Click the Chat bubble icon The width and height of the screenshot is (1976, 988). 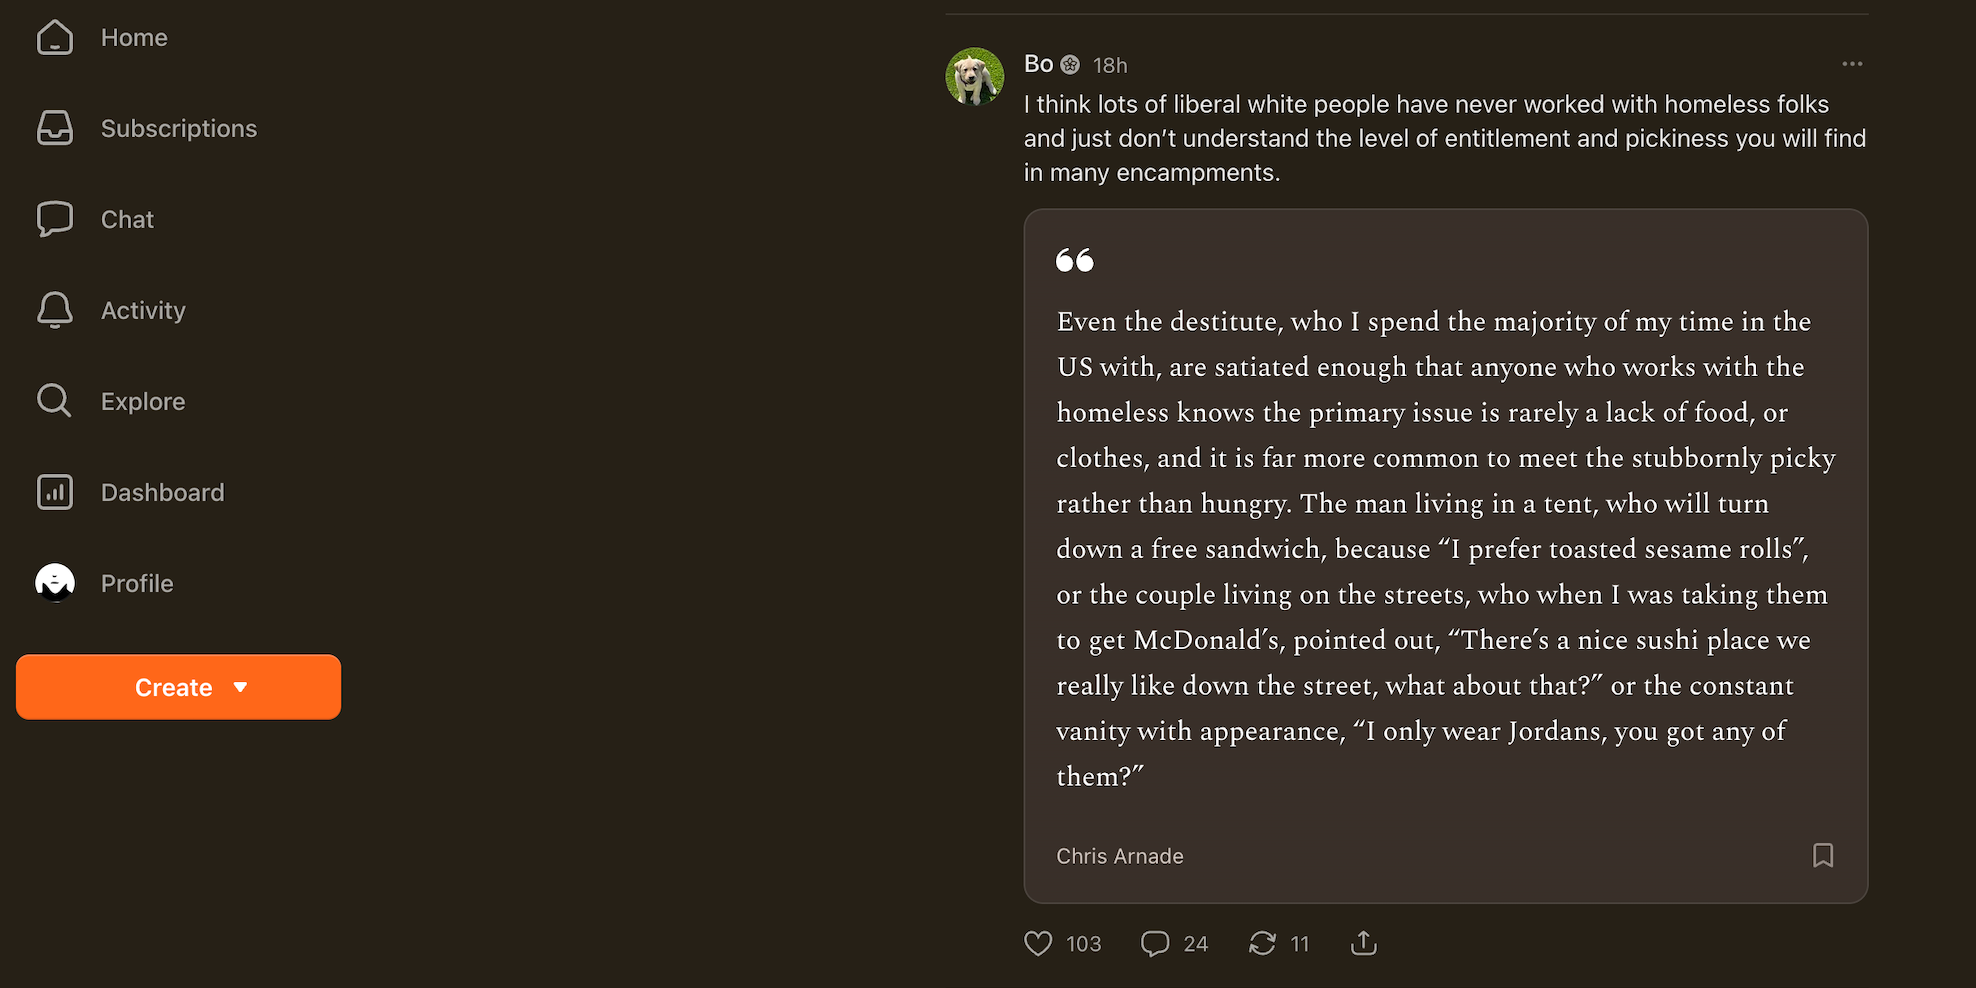[55, 219]
